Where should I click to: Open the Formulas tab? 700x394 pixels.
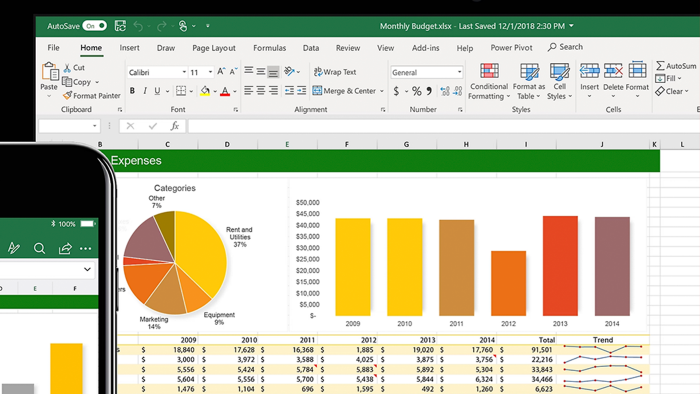coord(269,48)
